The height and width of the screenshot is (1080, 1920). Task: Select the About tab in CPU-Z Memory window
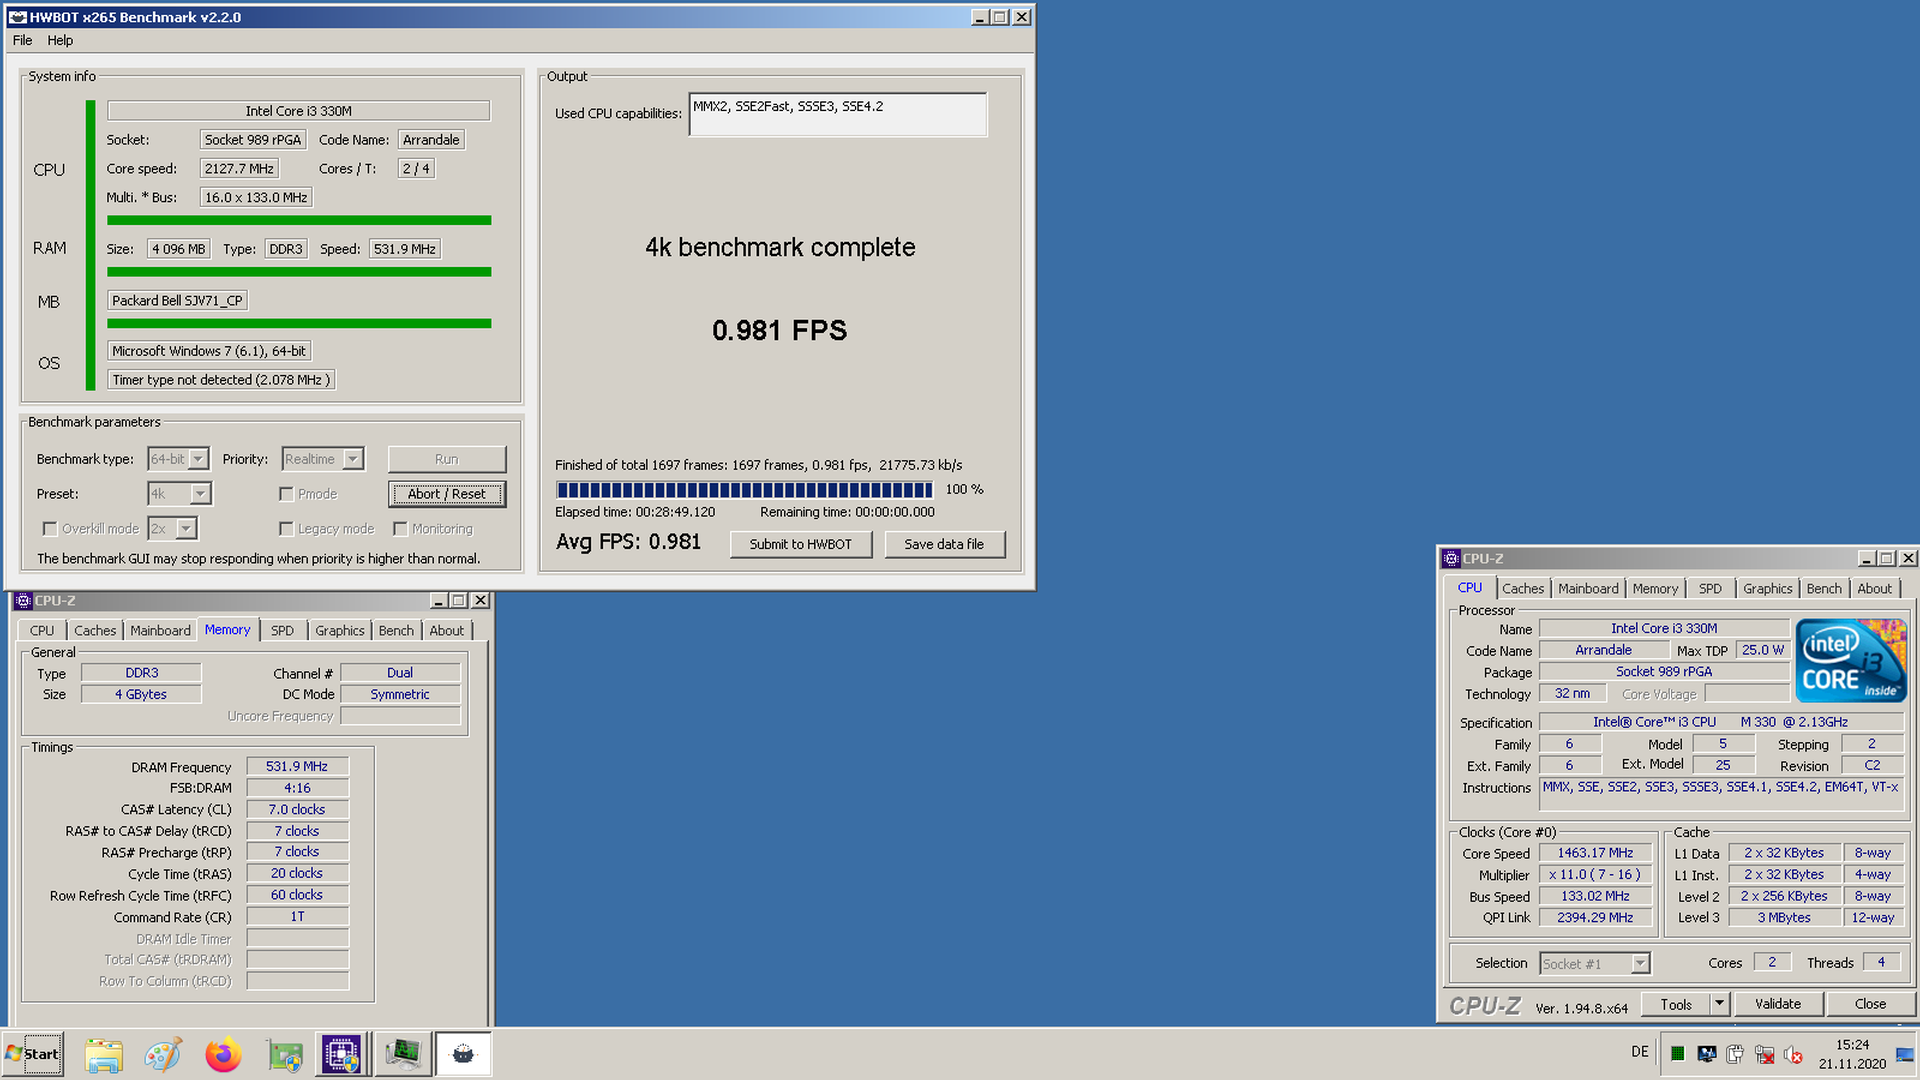[x=446, y=631]
